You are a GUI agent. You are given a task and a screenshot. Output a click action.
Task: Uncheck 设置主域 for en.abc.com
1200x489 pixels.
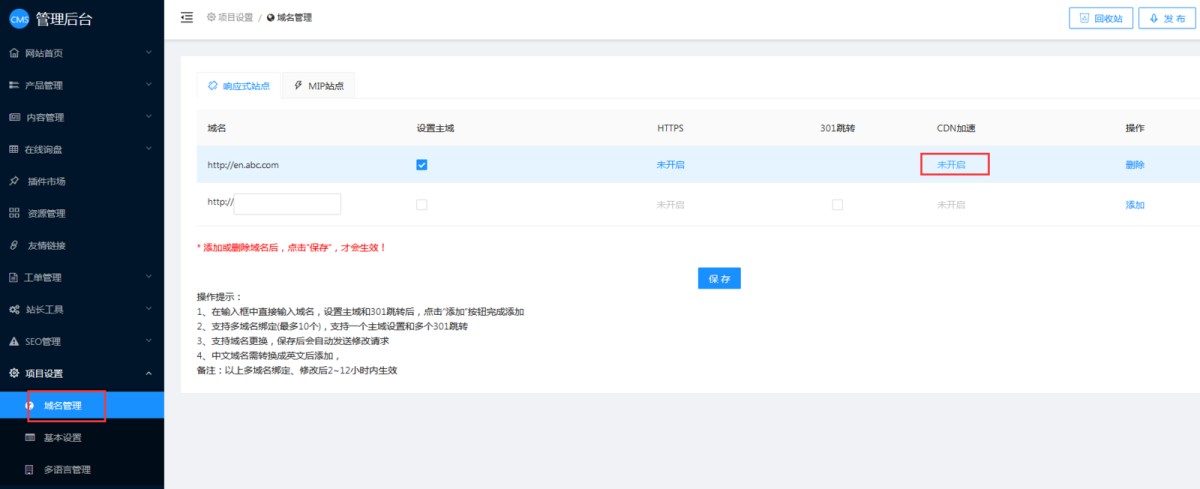coord(422,165)
